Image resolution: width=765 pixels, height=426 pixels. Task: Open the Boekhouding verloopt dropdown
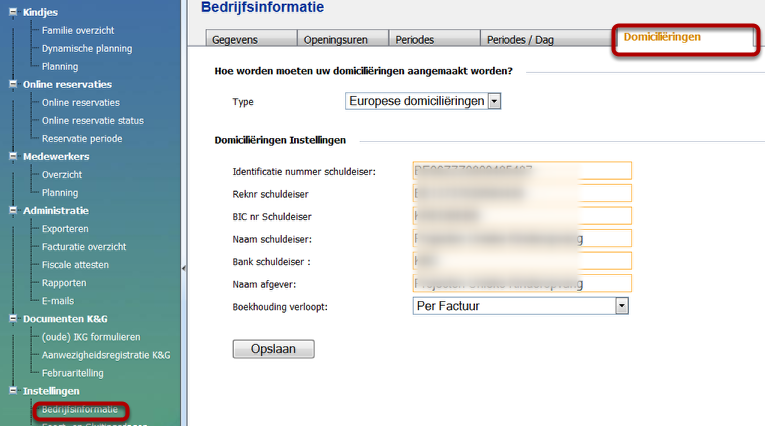pyautogui.click(x=621, y=306)
